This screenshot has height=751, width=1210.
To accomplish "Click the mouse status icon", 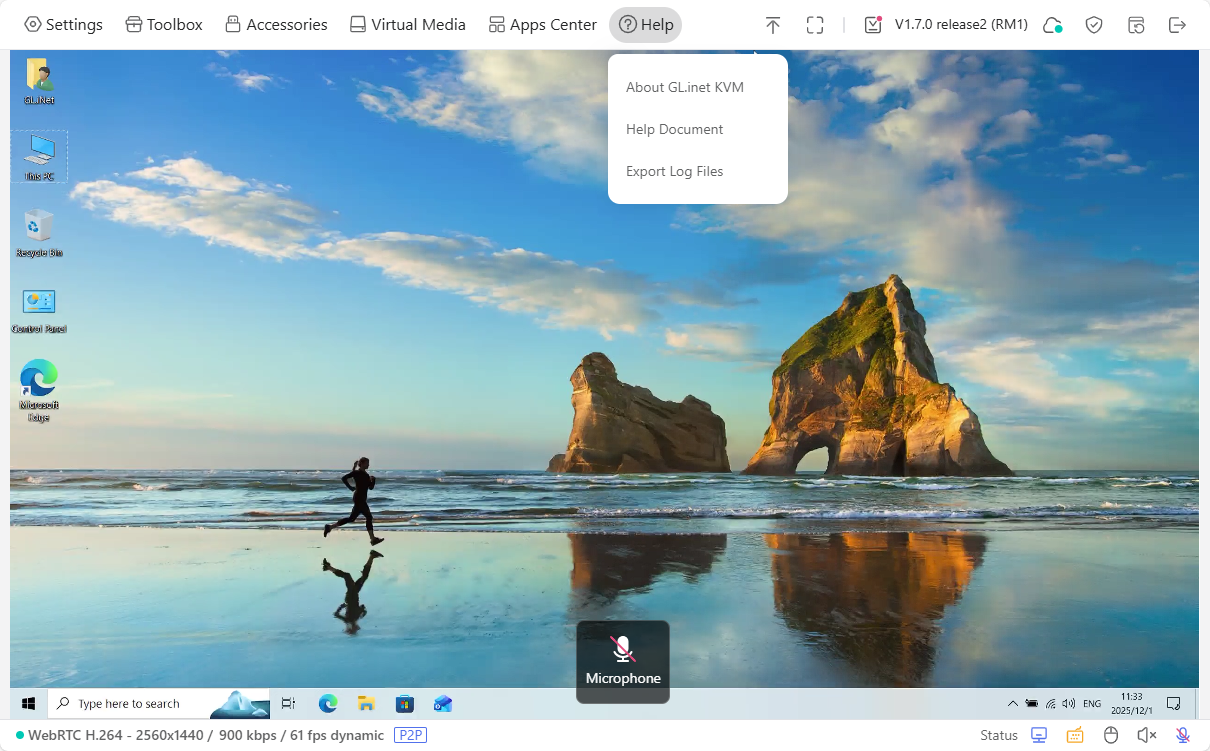I will point(1110,735).
